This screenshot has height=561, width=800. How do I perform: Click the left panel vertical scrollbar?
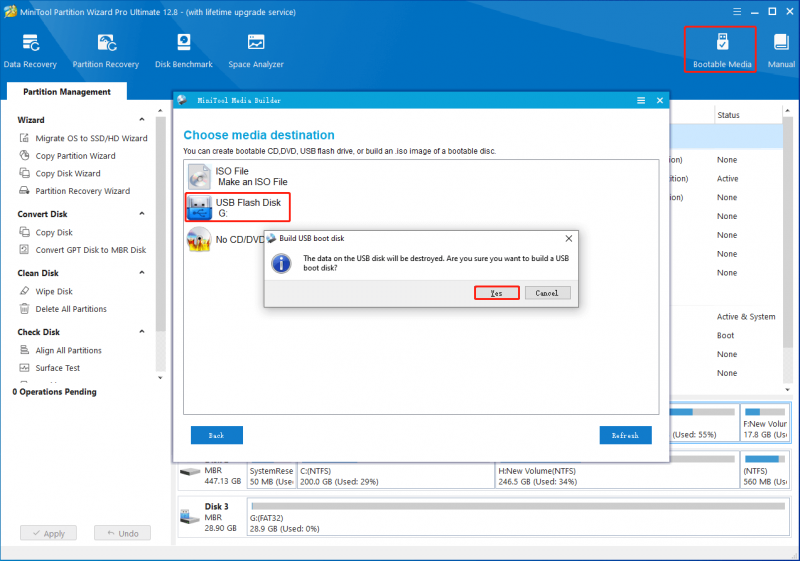point(161,224)
